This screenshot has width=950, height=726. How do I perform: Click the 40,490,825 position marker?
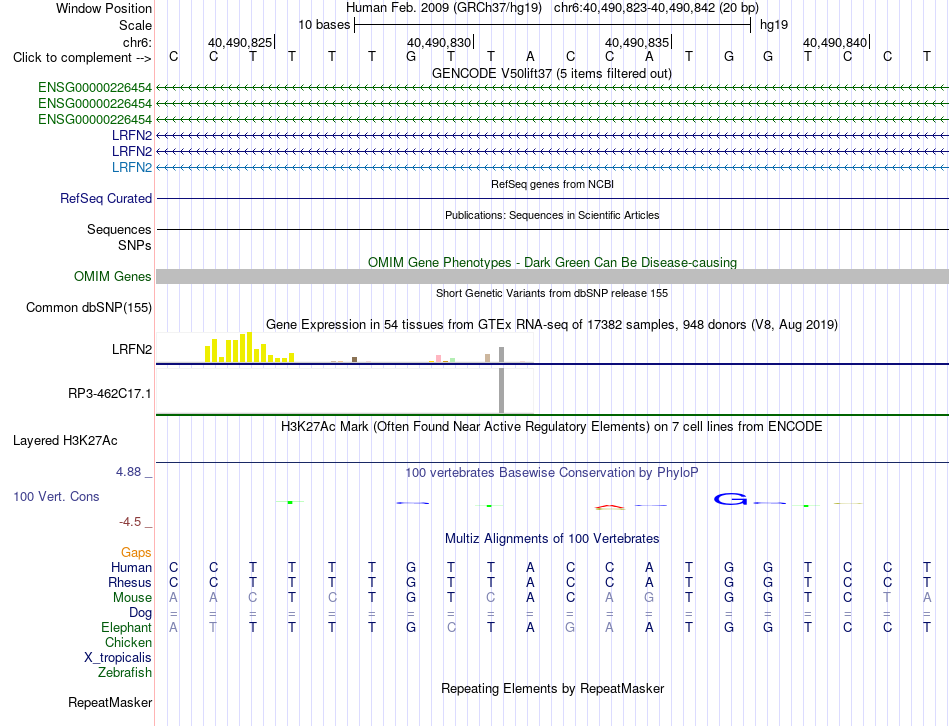click(x=241, y=42)
